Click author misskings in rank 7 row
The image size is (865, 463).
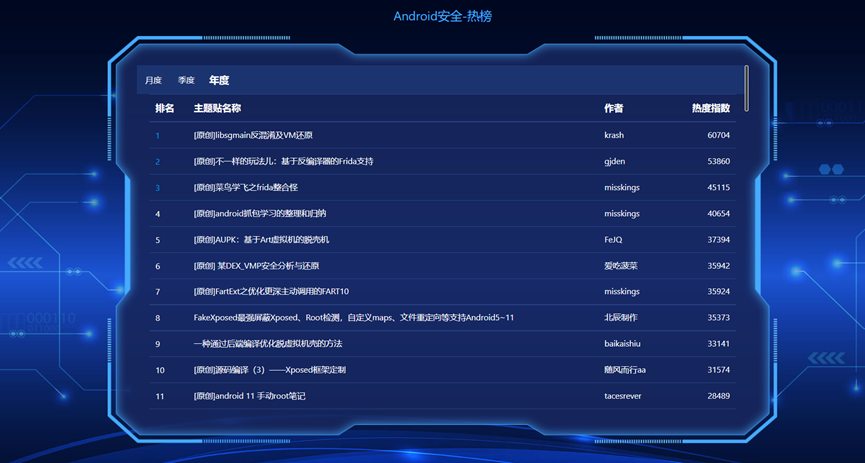click(622, 291)
